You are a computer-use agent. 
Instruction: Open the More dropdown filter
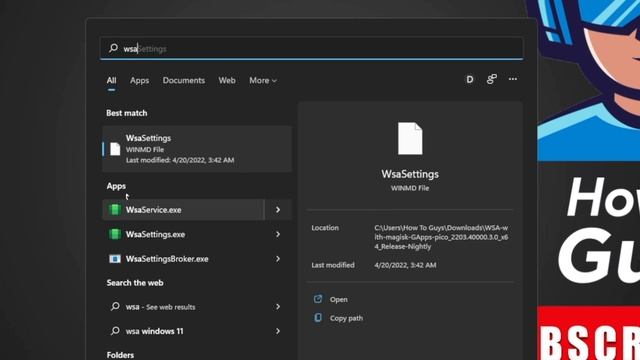(263, 80)
